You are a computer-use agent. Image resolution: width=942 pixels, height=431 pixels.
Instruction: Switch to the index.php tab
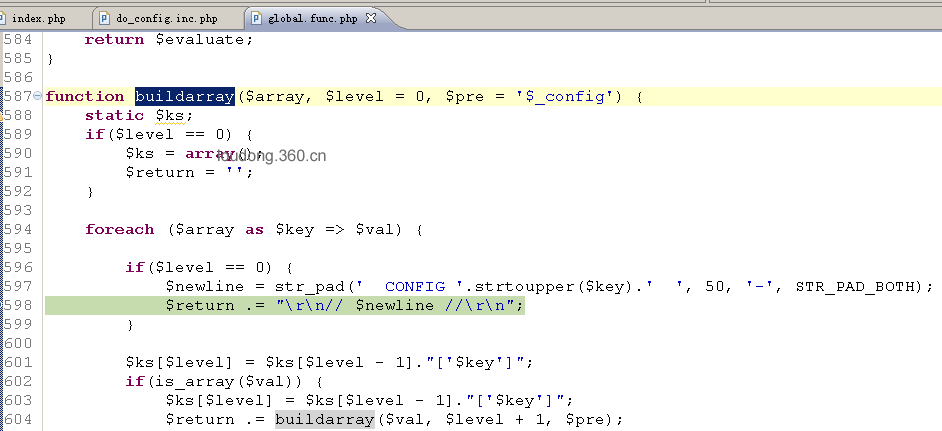(39, 19)
